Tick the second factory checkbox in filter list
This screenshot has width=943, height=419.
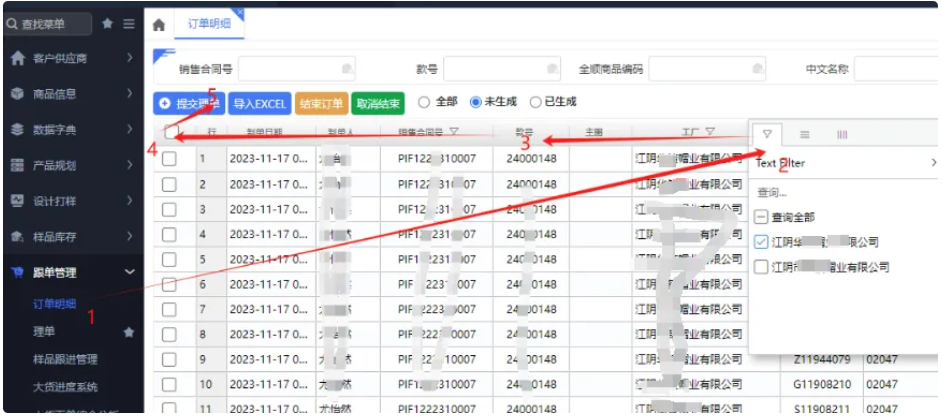tap(762, 267)
